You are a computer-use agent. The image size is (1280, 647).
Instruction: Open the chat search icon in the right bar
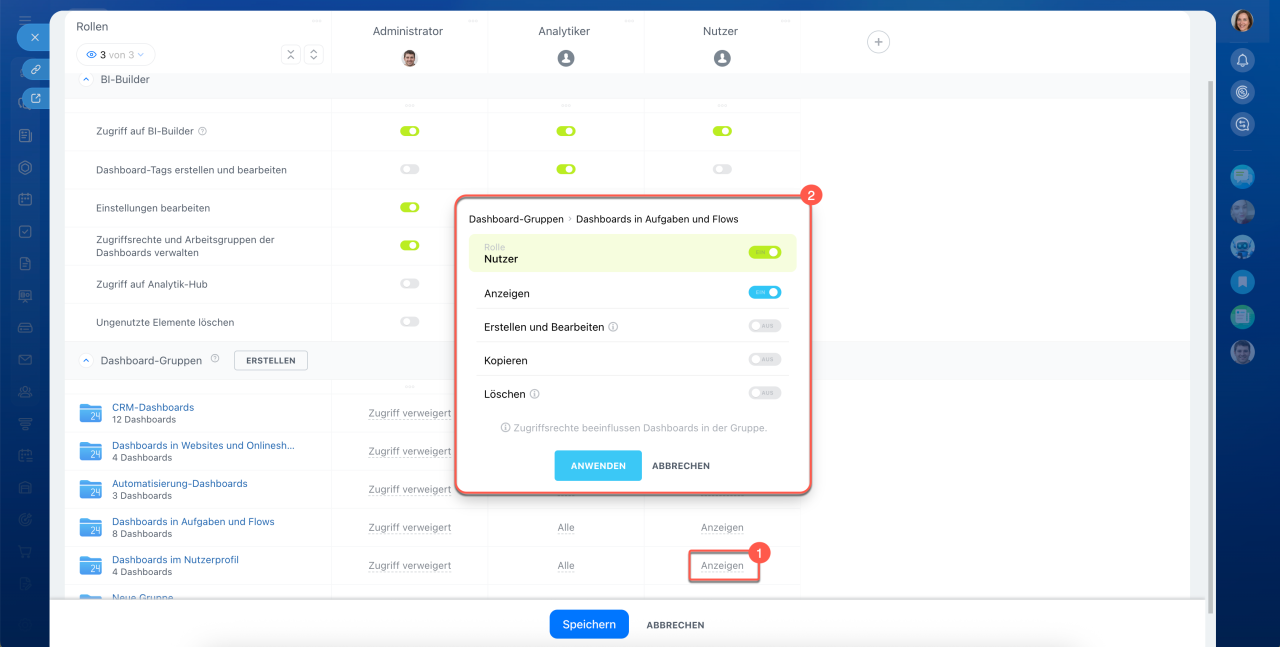pos(1242,124)
